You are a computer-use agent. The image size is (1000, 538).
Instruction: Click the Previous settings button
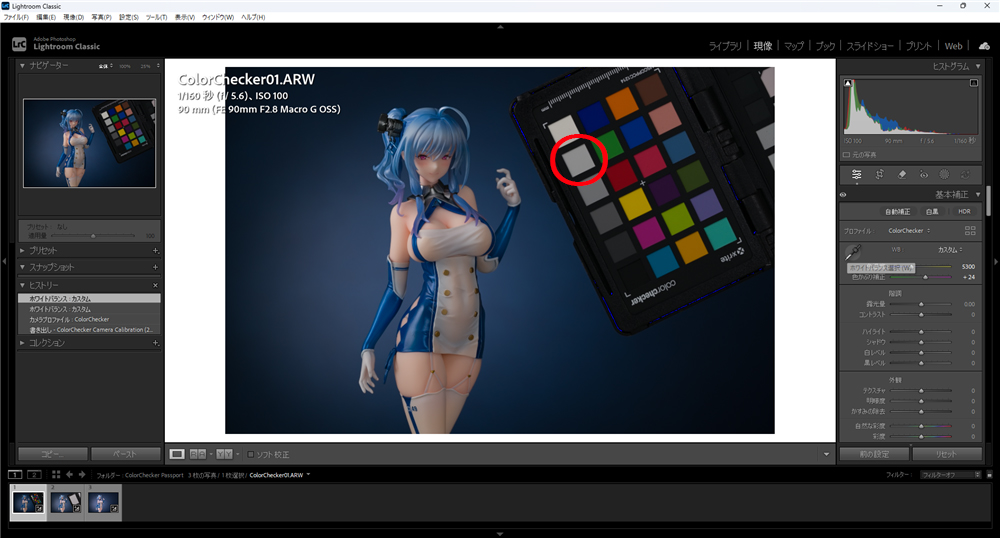click(874, 454)
